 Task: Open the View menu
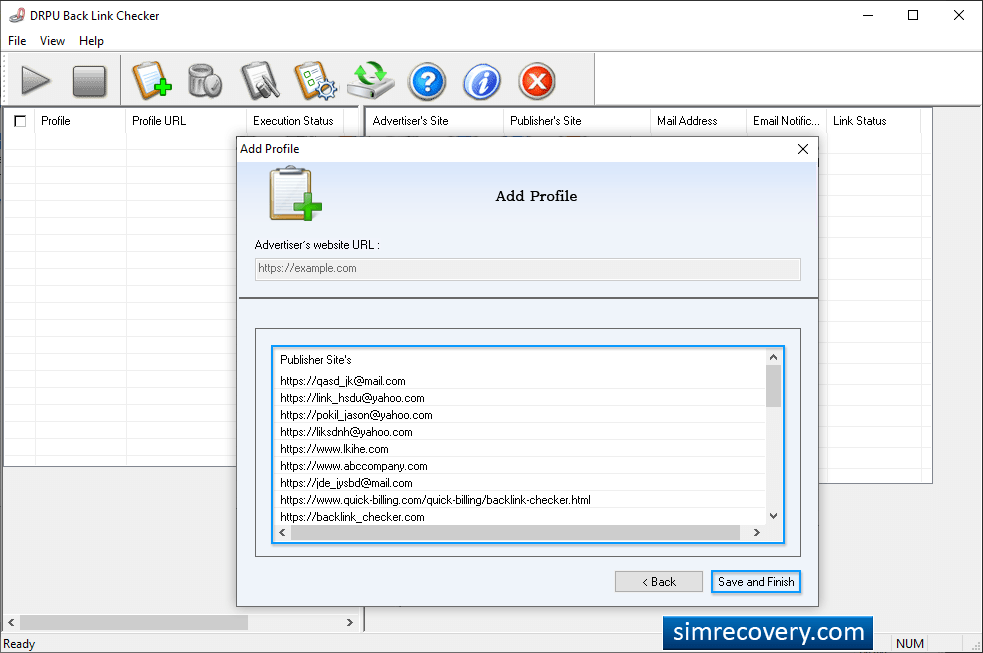(52, 41)
